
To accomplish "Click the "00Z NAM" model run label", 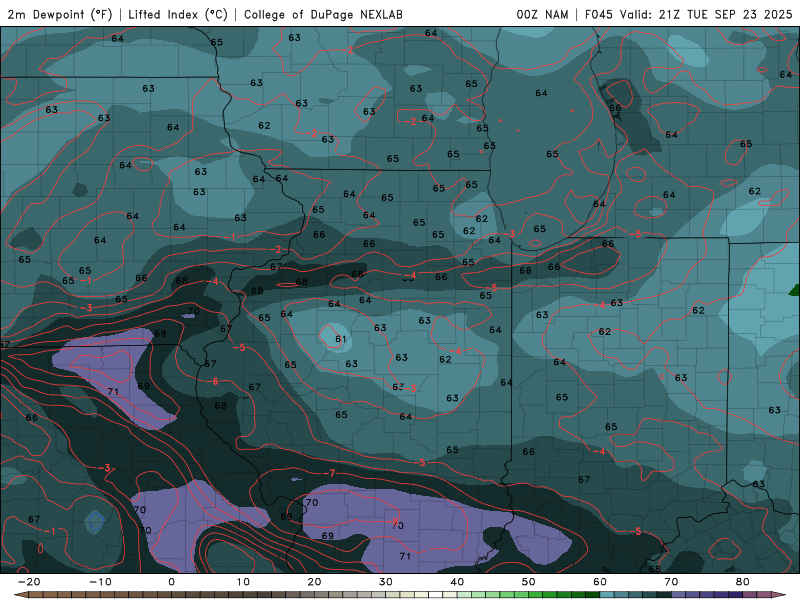I will pos(542,14).
